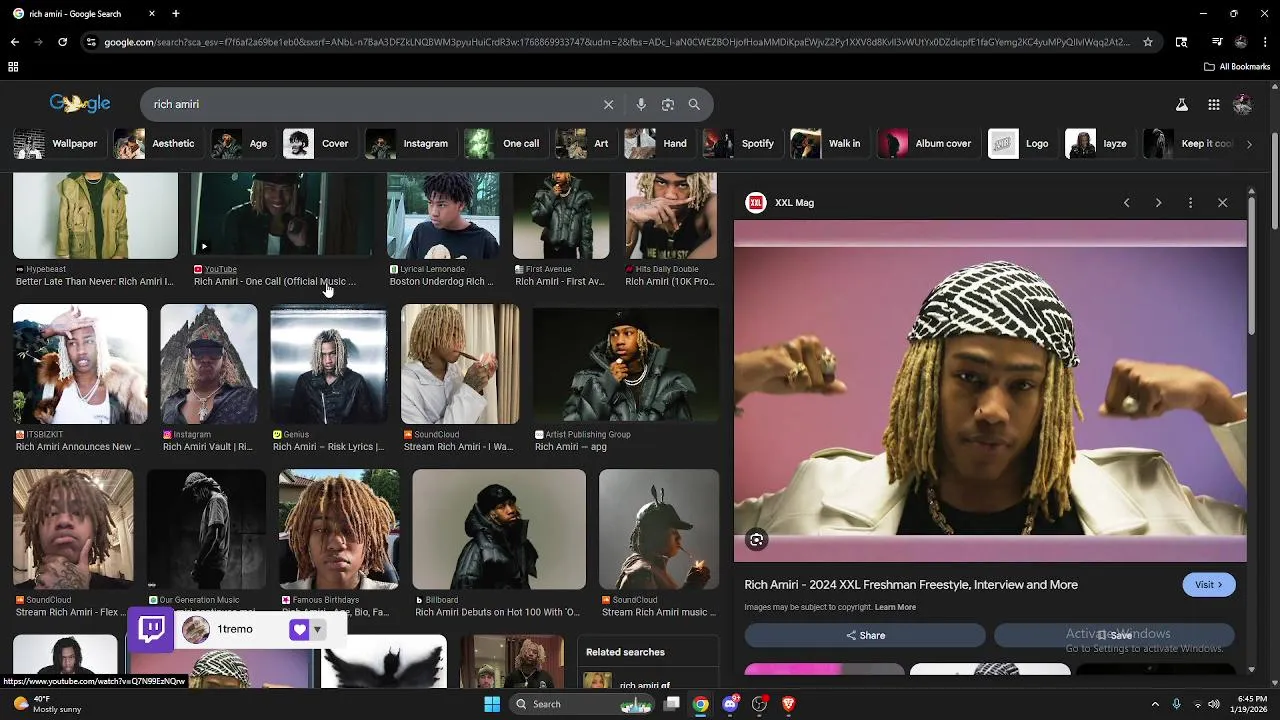Open Google Lens image search

tap(668, 104)
